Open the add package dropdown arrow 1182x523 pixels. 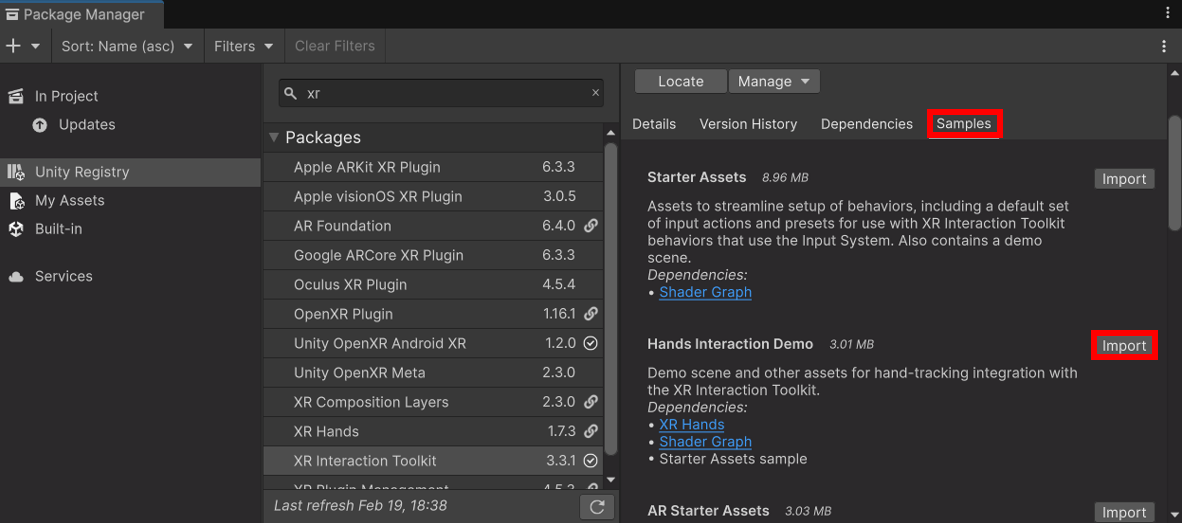35,46
